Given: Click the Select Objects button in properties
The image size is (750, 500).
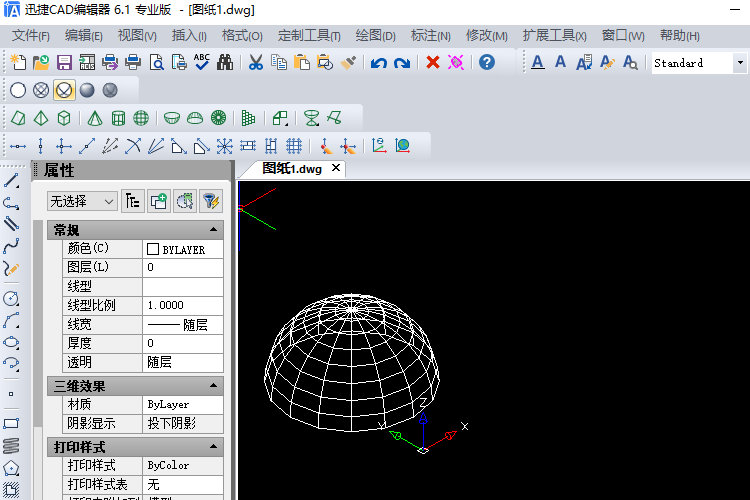Looking at the screenshot, I should [x=185, y=201].
